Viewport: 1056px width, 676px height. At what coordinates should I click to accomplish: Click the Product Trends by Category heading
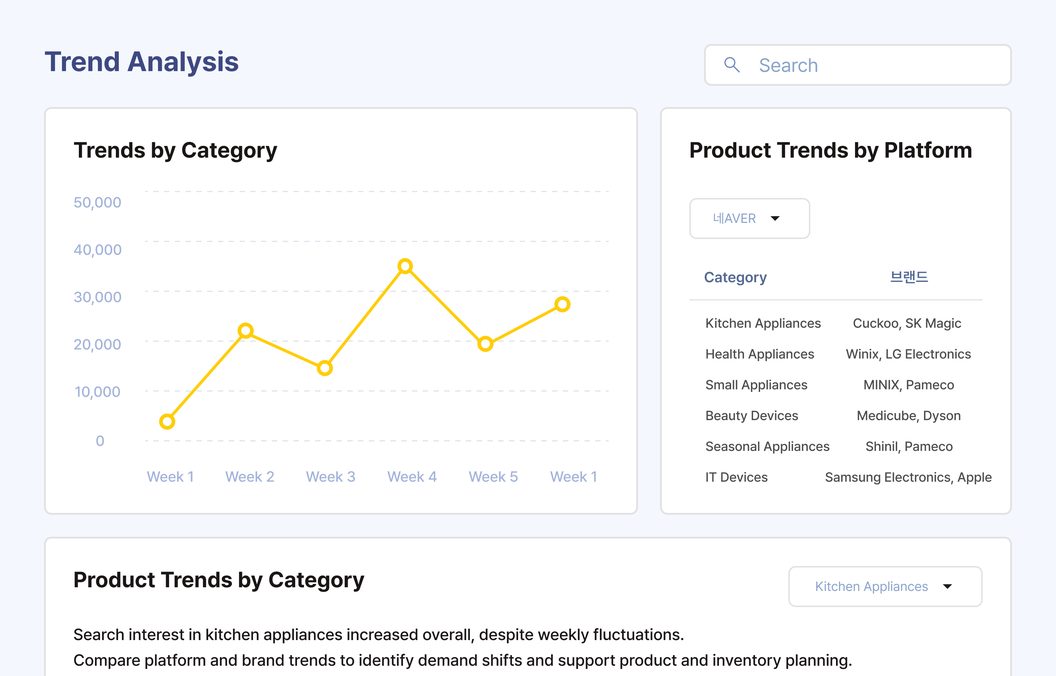pyautogui.click(x=219, y=580)
